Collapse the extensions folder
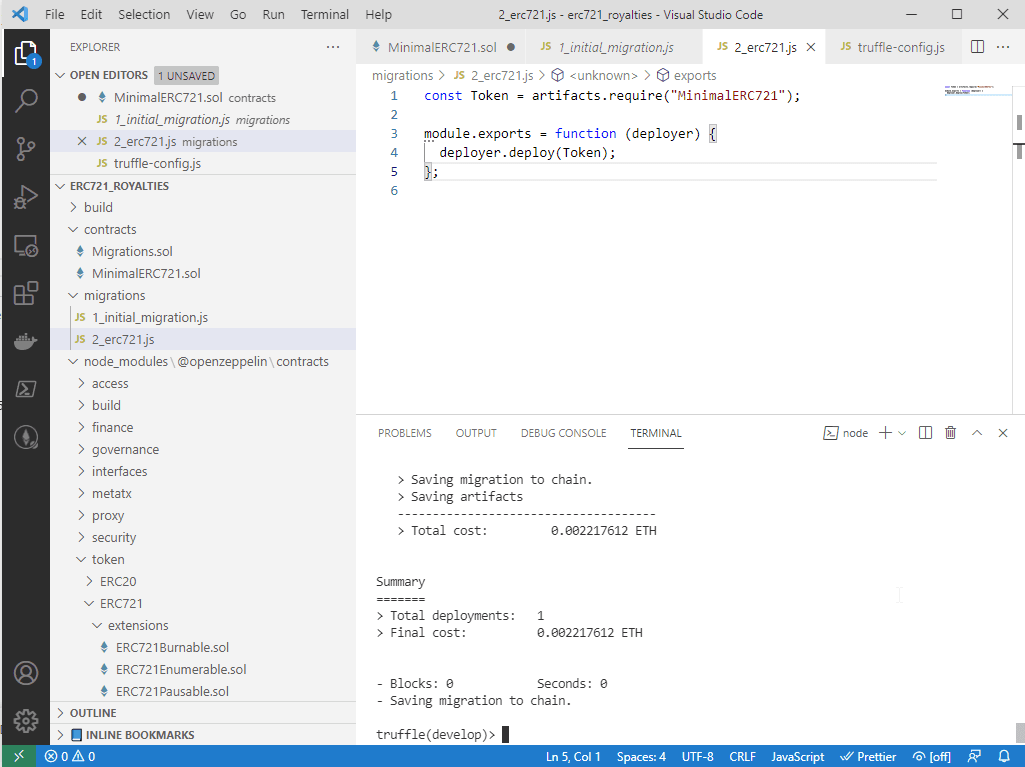 coord(97,625)
